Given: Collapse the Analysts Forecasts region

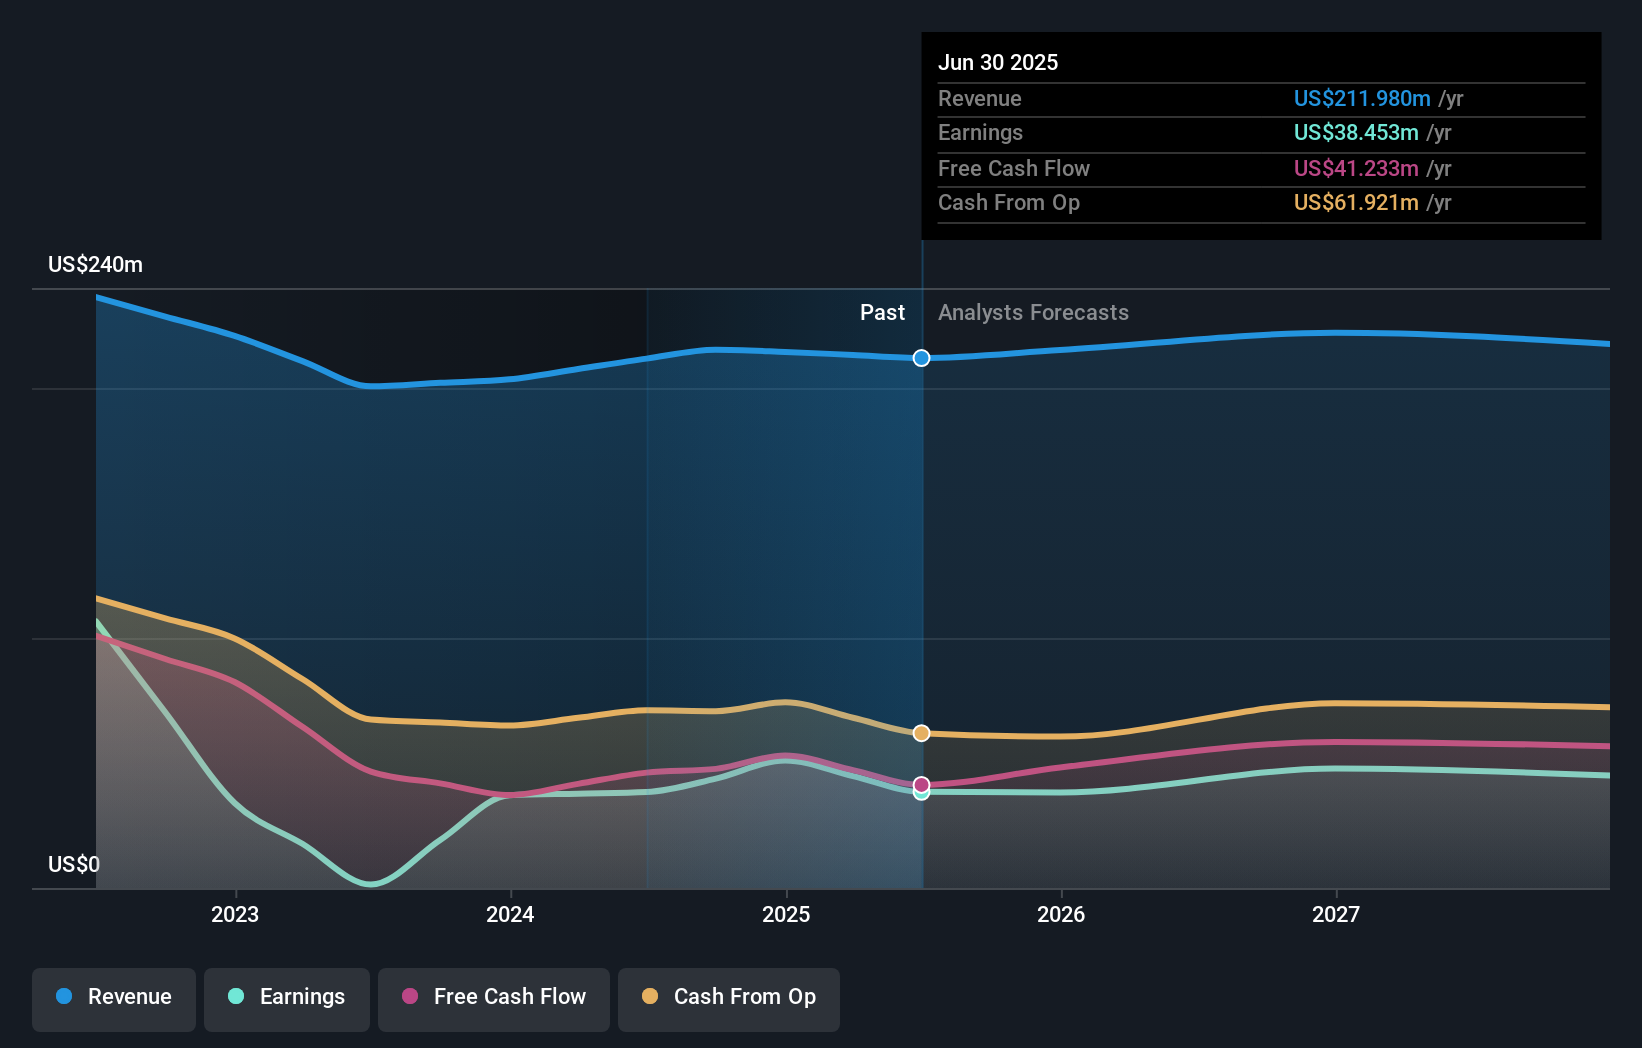Looking at the screenshot, I should (1033, 312).
